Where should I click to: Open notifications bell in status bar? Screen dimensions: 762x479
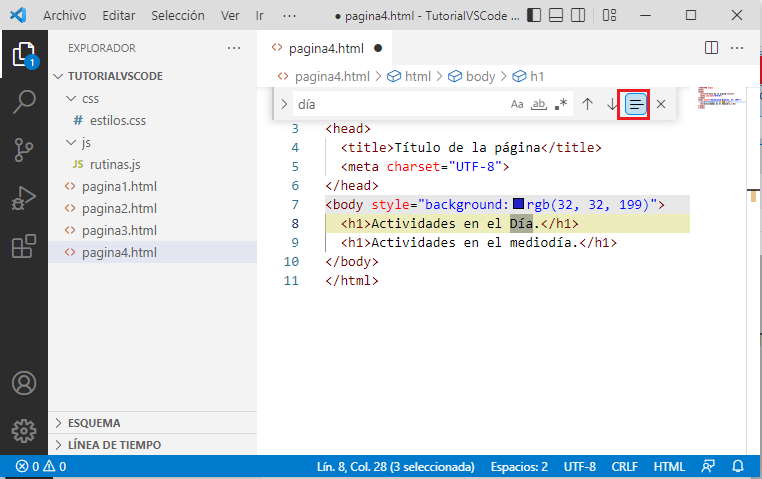pyautogui.click(x=738, y=466)
